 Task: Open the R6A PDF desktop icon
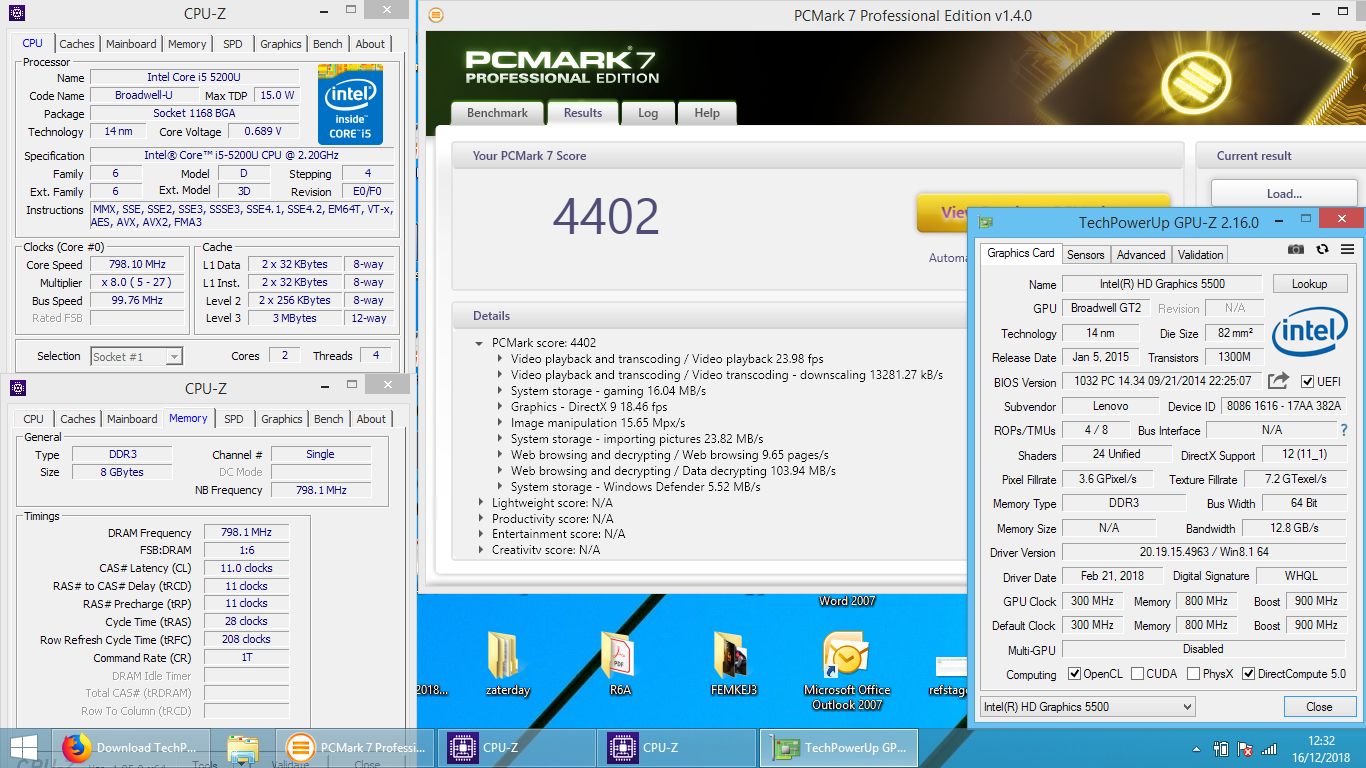(618, 665)
